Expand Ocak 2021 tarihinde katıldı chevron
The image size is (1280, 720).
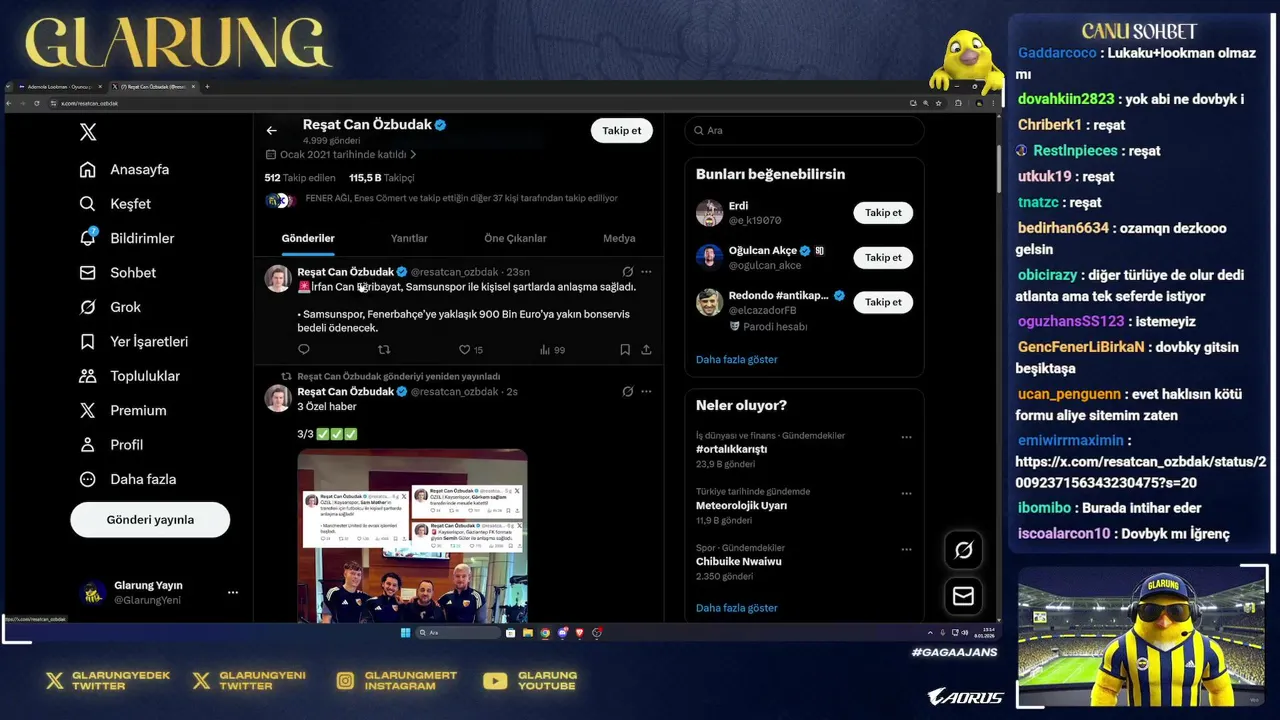coord(413,155)
